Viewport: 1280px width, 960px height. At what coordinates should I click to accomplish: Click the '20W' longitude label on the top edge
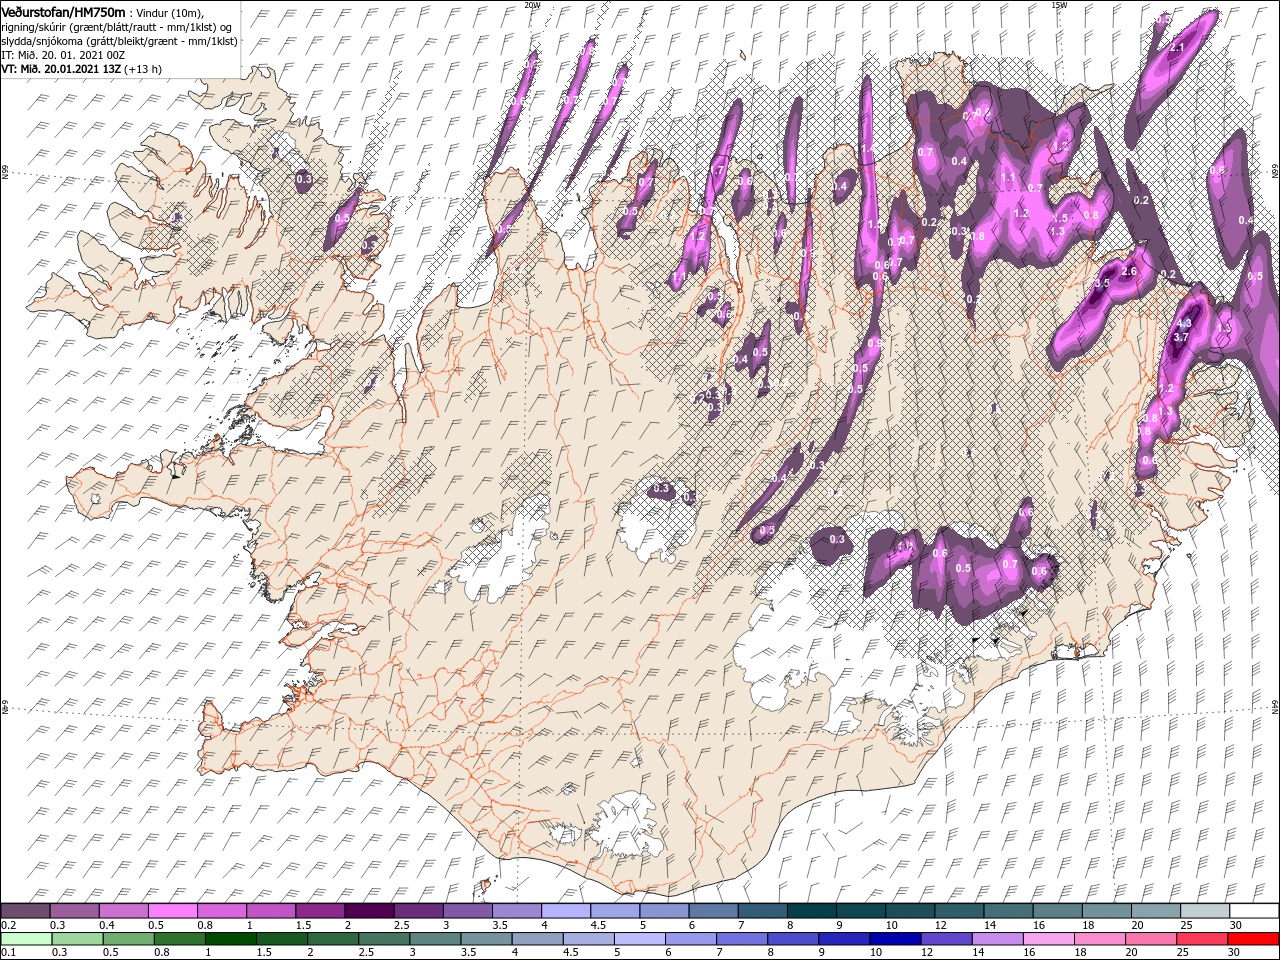[532, 5]
